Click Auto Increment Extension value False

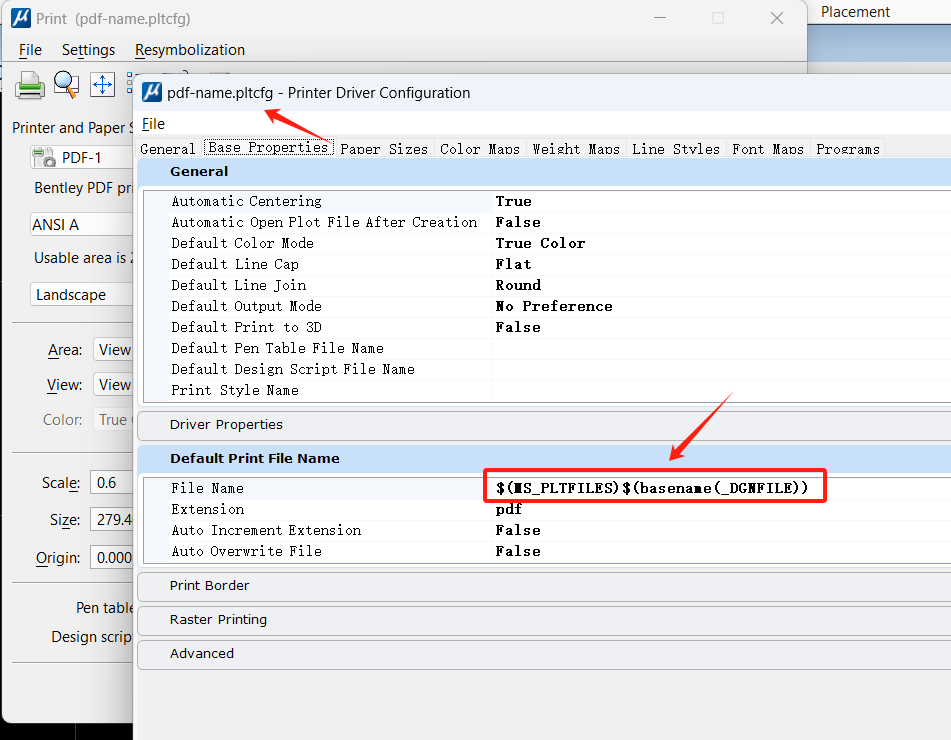(x=517, y=530)
